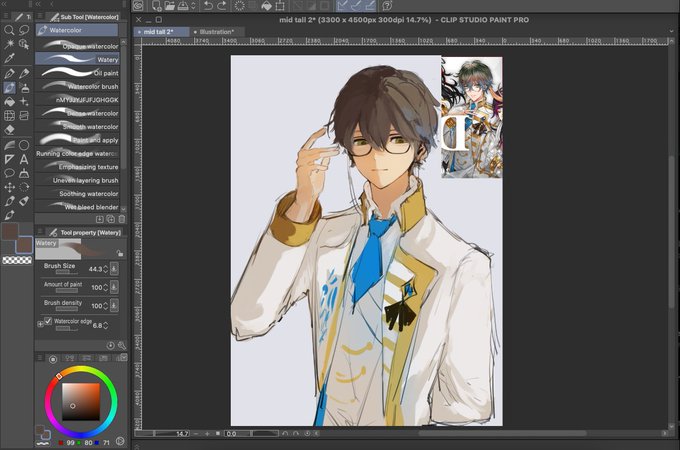Select the Uneven layering brush
Viewport: 680px width, 450px height.
pos(77,180)
